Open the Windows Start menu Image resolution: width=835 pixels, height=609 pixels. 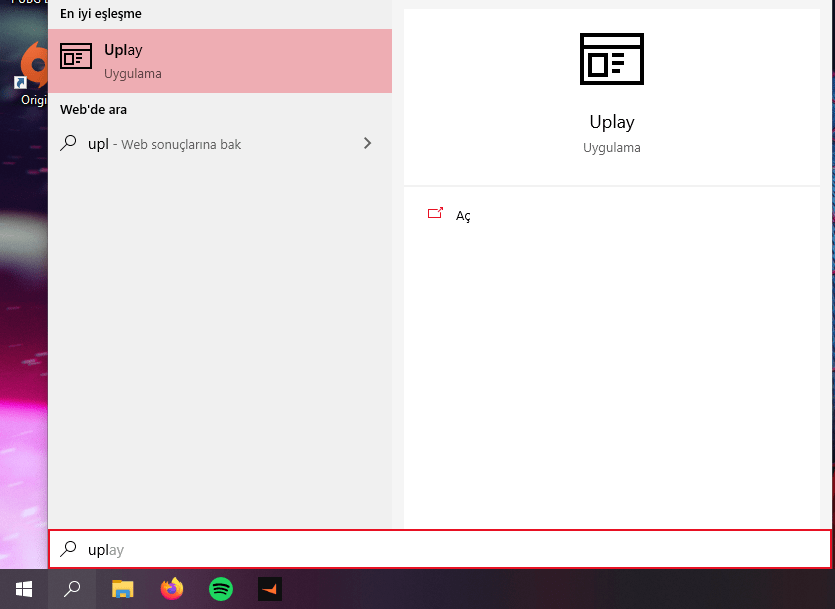(24, 589)
